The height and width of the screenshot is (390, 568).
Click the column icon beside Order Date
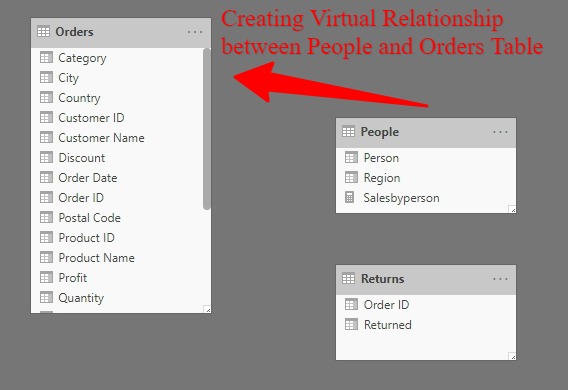(x=46, y=177)
